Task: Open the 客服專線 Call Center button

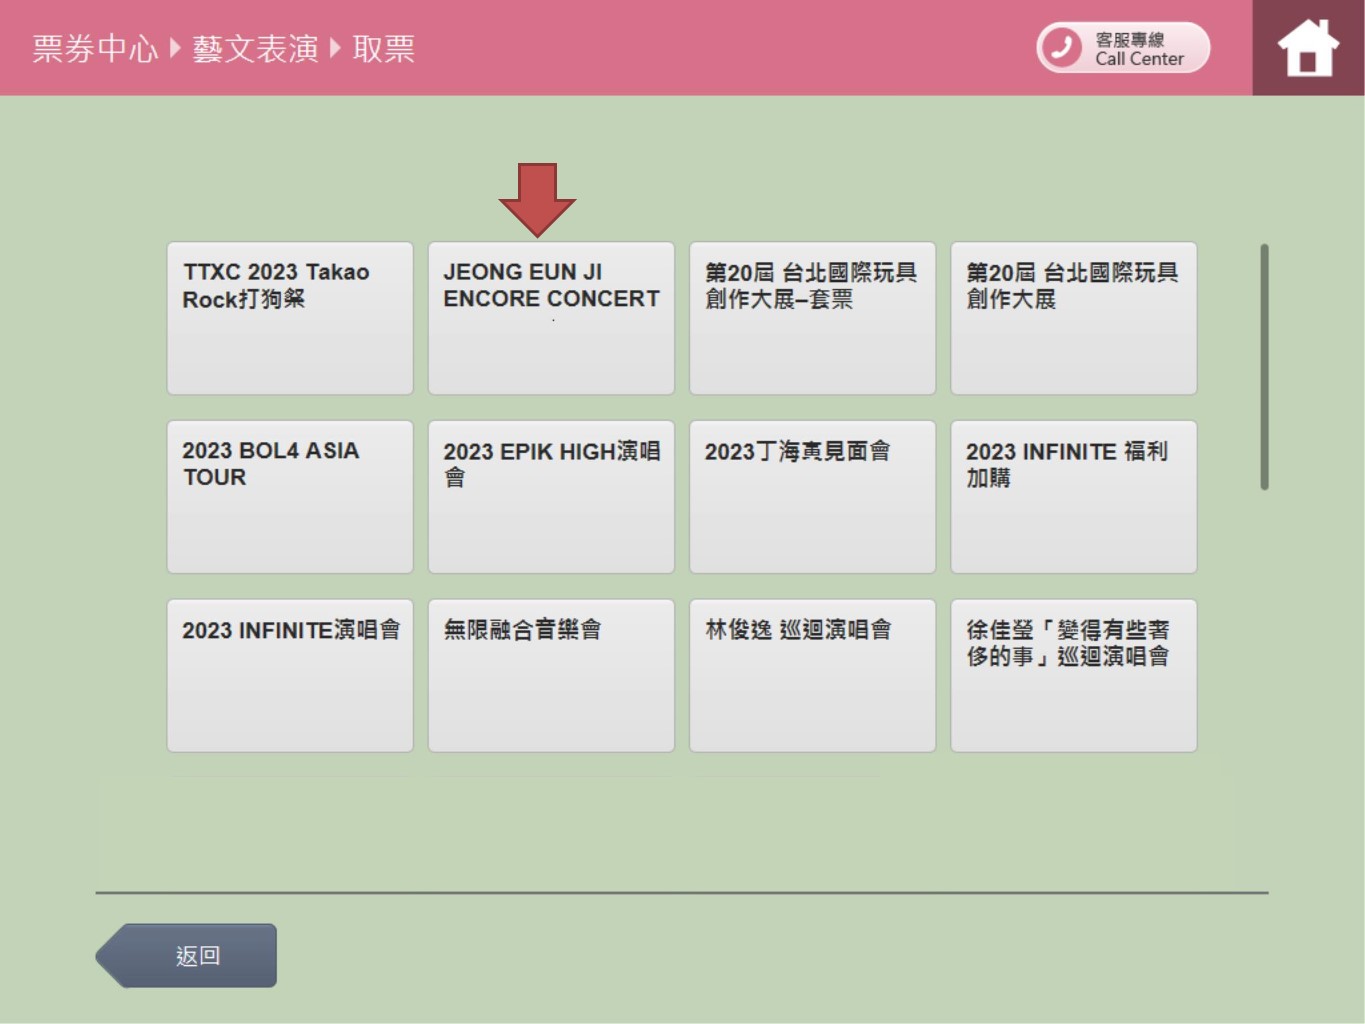Action: point(1123,47)
